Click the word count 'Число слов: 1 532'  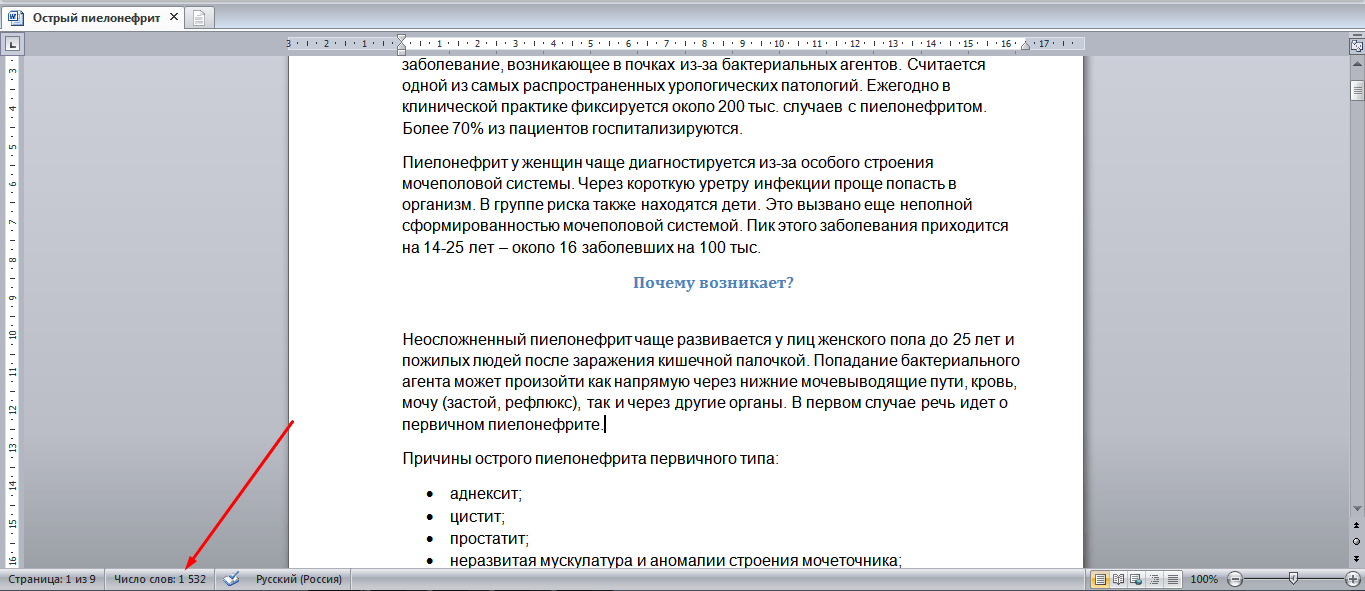[x=160, y=579]
